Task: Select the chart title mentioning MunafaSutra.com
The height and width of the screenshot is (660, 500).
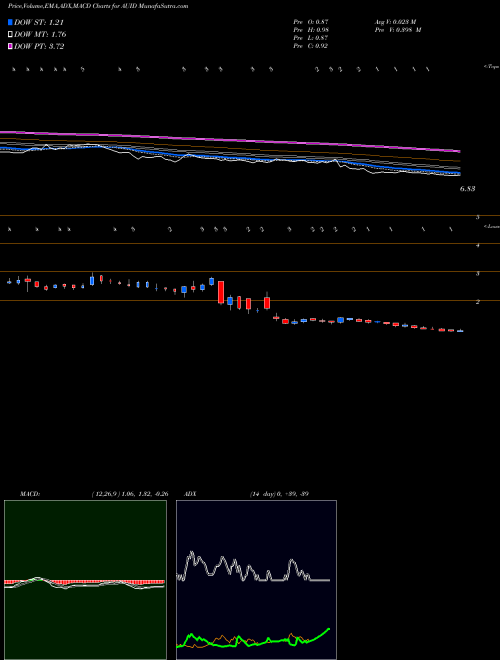Action: [x=98, y=6]
